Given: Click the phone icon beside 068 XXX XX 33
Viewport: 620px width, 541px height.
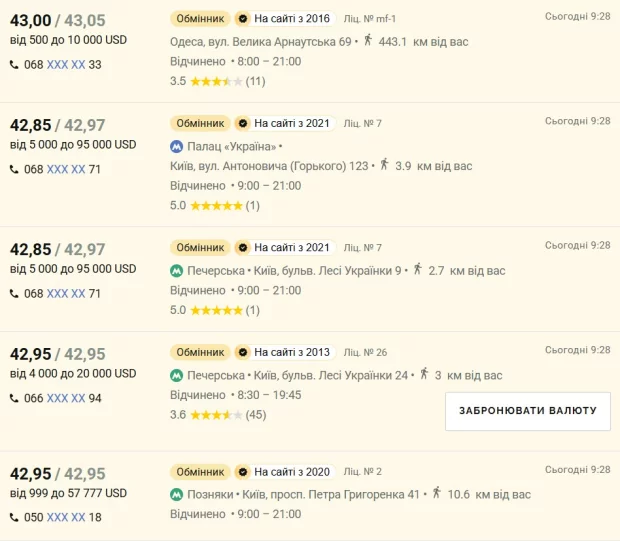Looking at the screenshot, I should (14, 65).
